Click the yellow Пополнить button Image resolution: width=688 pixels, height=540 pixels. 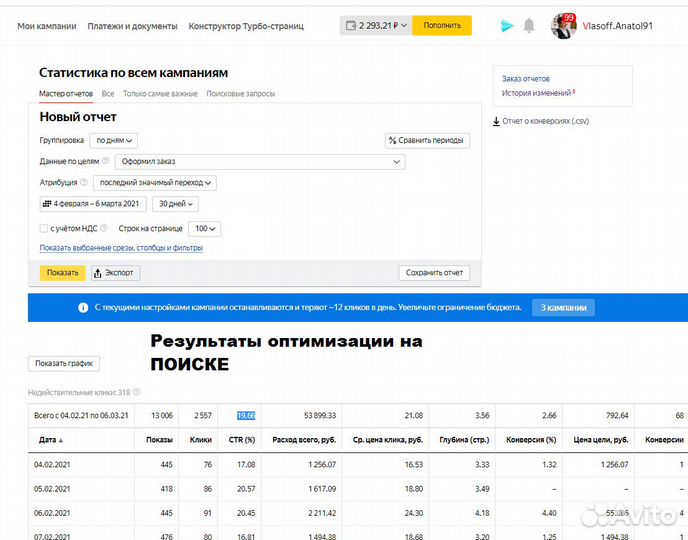click(442, 25)
